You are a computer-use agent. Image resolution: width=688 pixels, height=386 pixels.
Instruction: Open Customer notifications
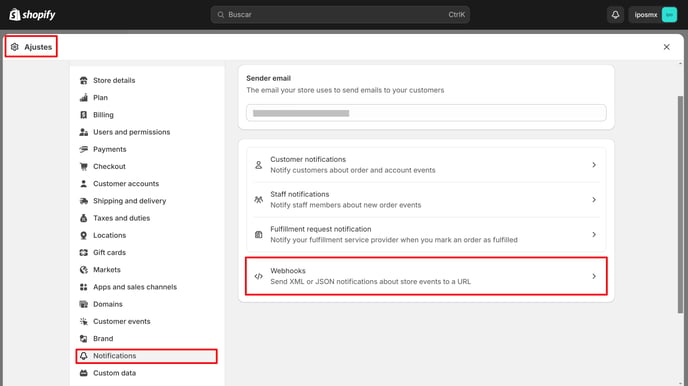coord(426,165)
